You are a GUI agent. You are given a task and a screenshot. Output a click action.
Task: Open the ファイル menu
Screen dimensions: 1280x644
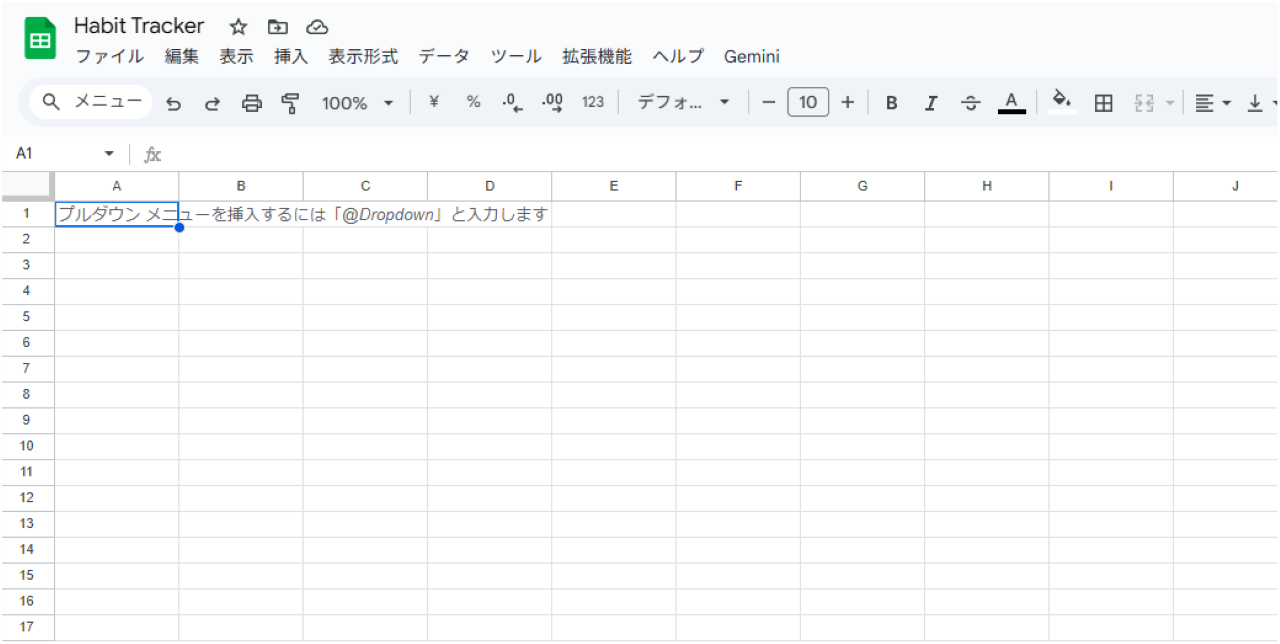[110, 57]
